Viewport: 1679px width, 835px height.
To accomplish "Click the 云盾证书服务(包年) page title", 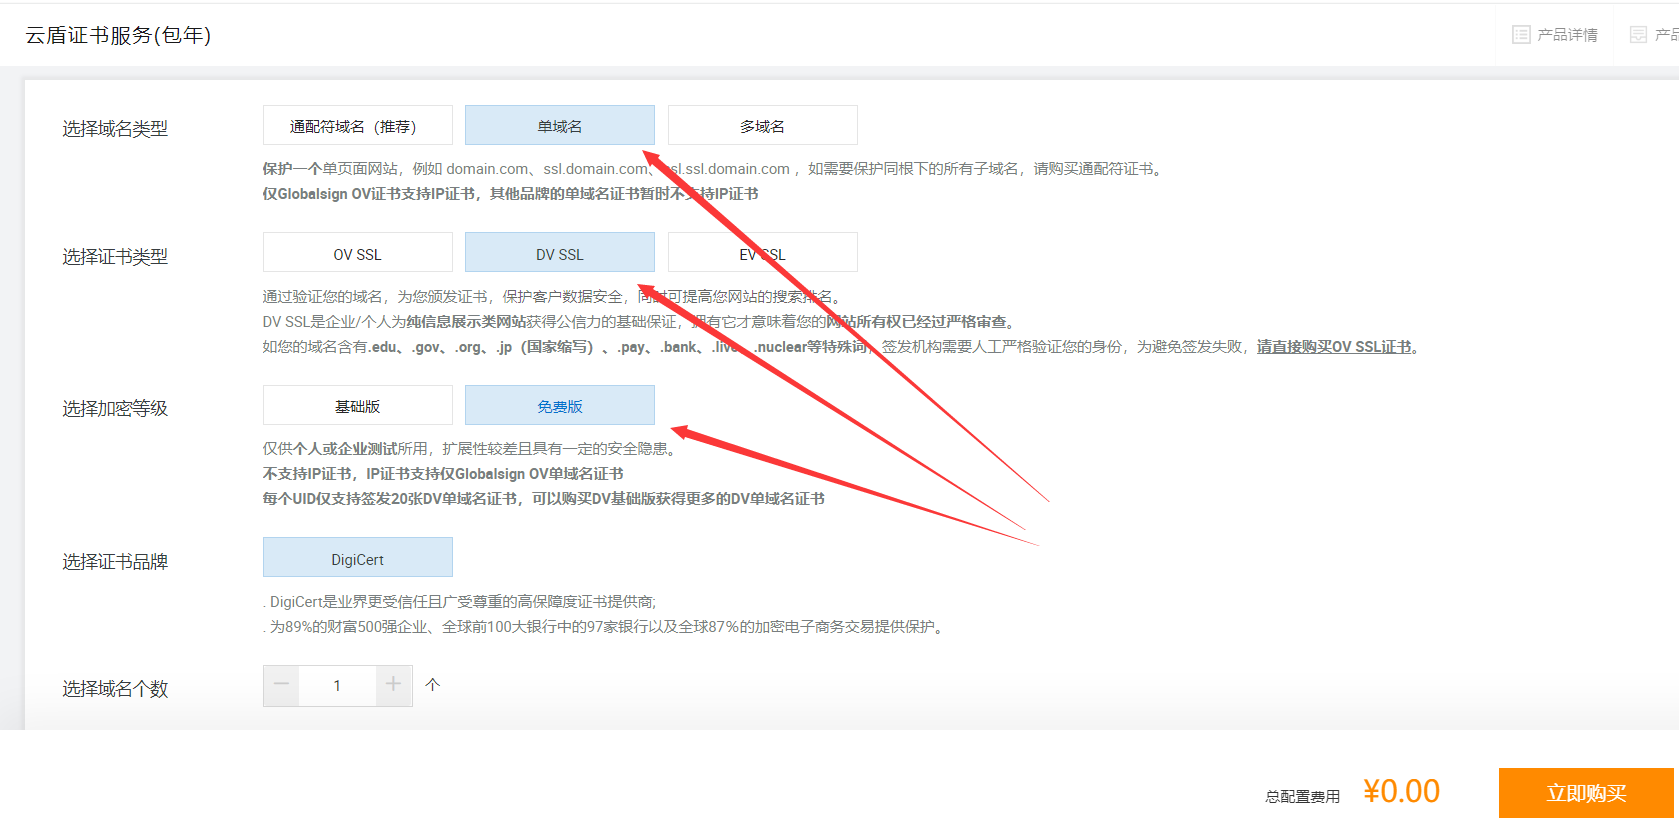I will [118, 35].
